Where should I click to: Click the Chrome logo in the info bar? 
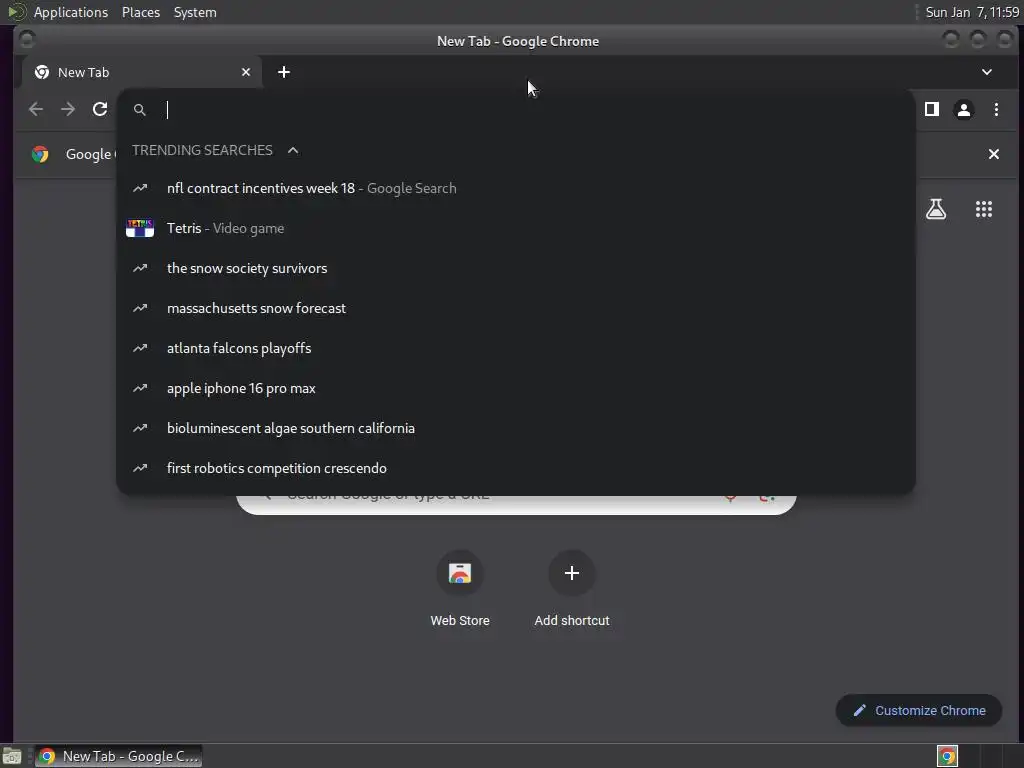pyautogui.click(x=40, y=154)
